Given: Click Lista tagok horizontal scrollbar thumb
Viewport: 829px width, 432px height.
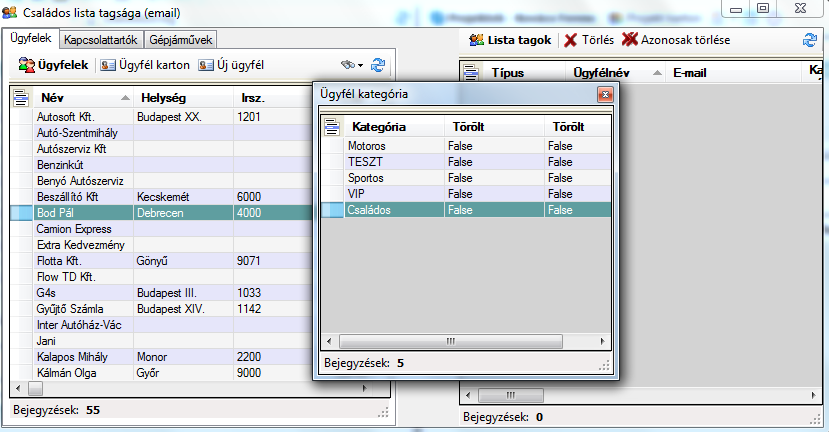Looking at the screenshot, I should pyautogui.click(x=510, y=395).
